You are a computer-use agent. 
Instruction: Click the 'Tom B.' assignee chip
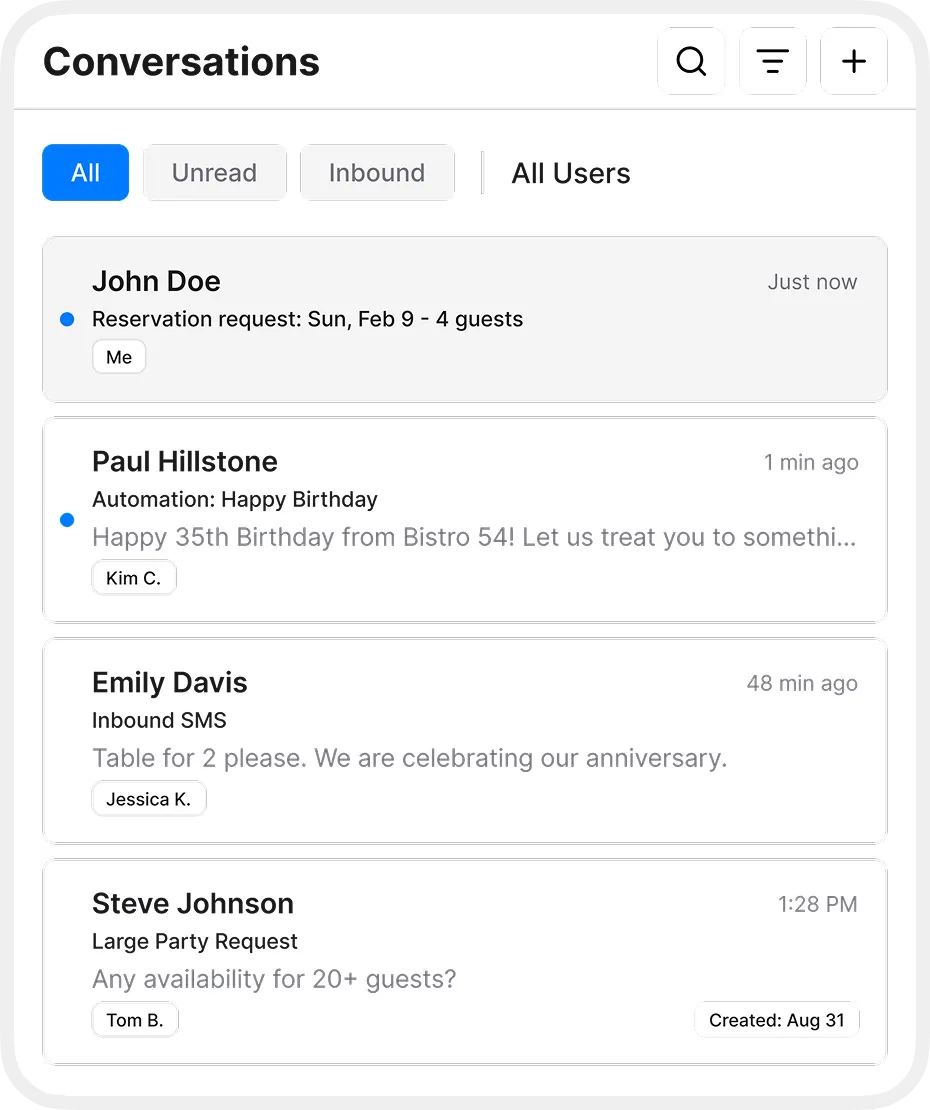[x=135, y=1019]
